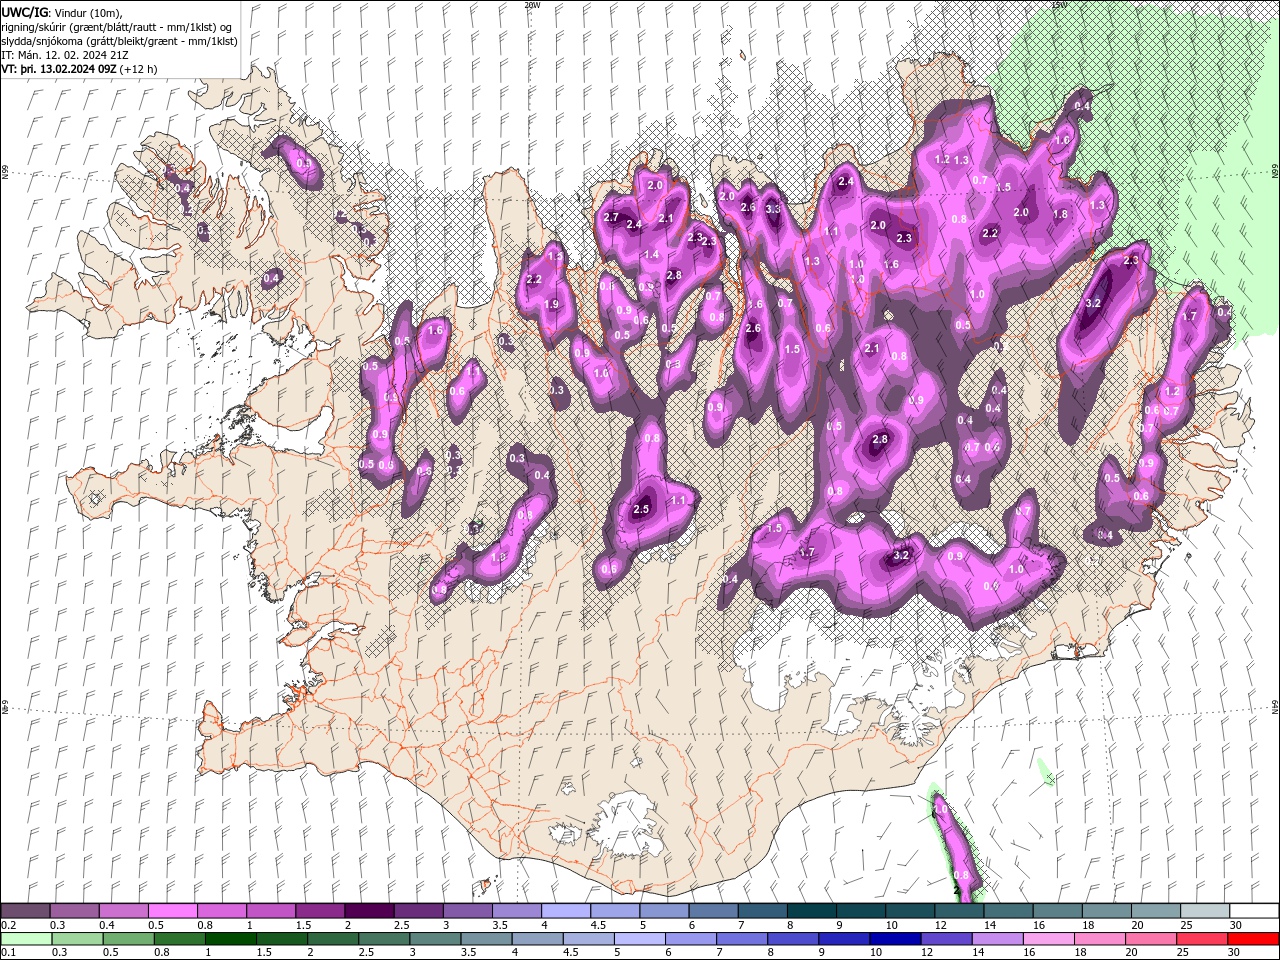Image resolution: width=1280 pixels, height=960 pixels.
Task: Click the '20W' longitude label
Action: 532,5
